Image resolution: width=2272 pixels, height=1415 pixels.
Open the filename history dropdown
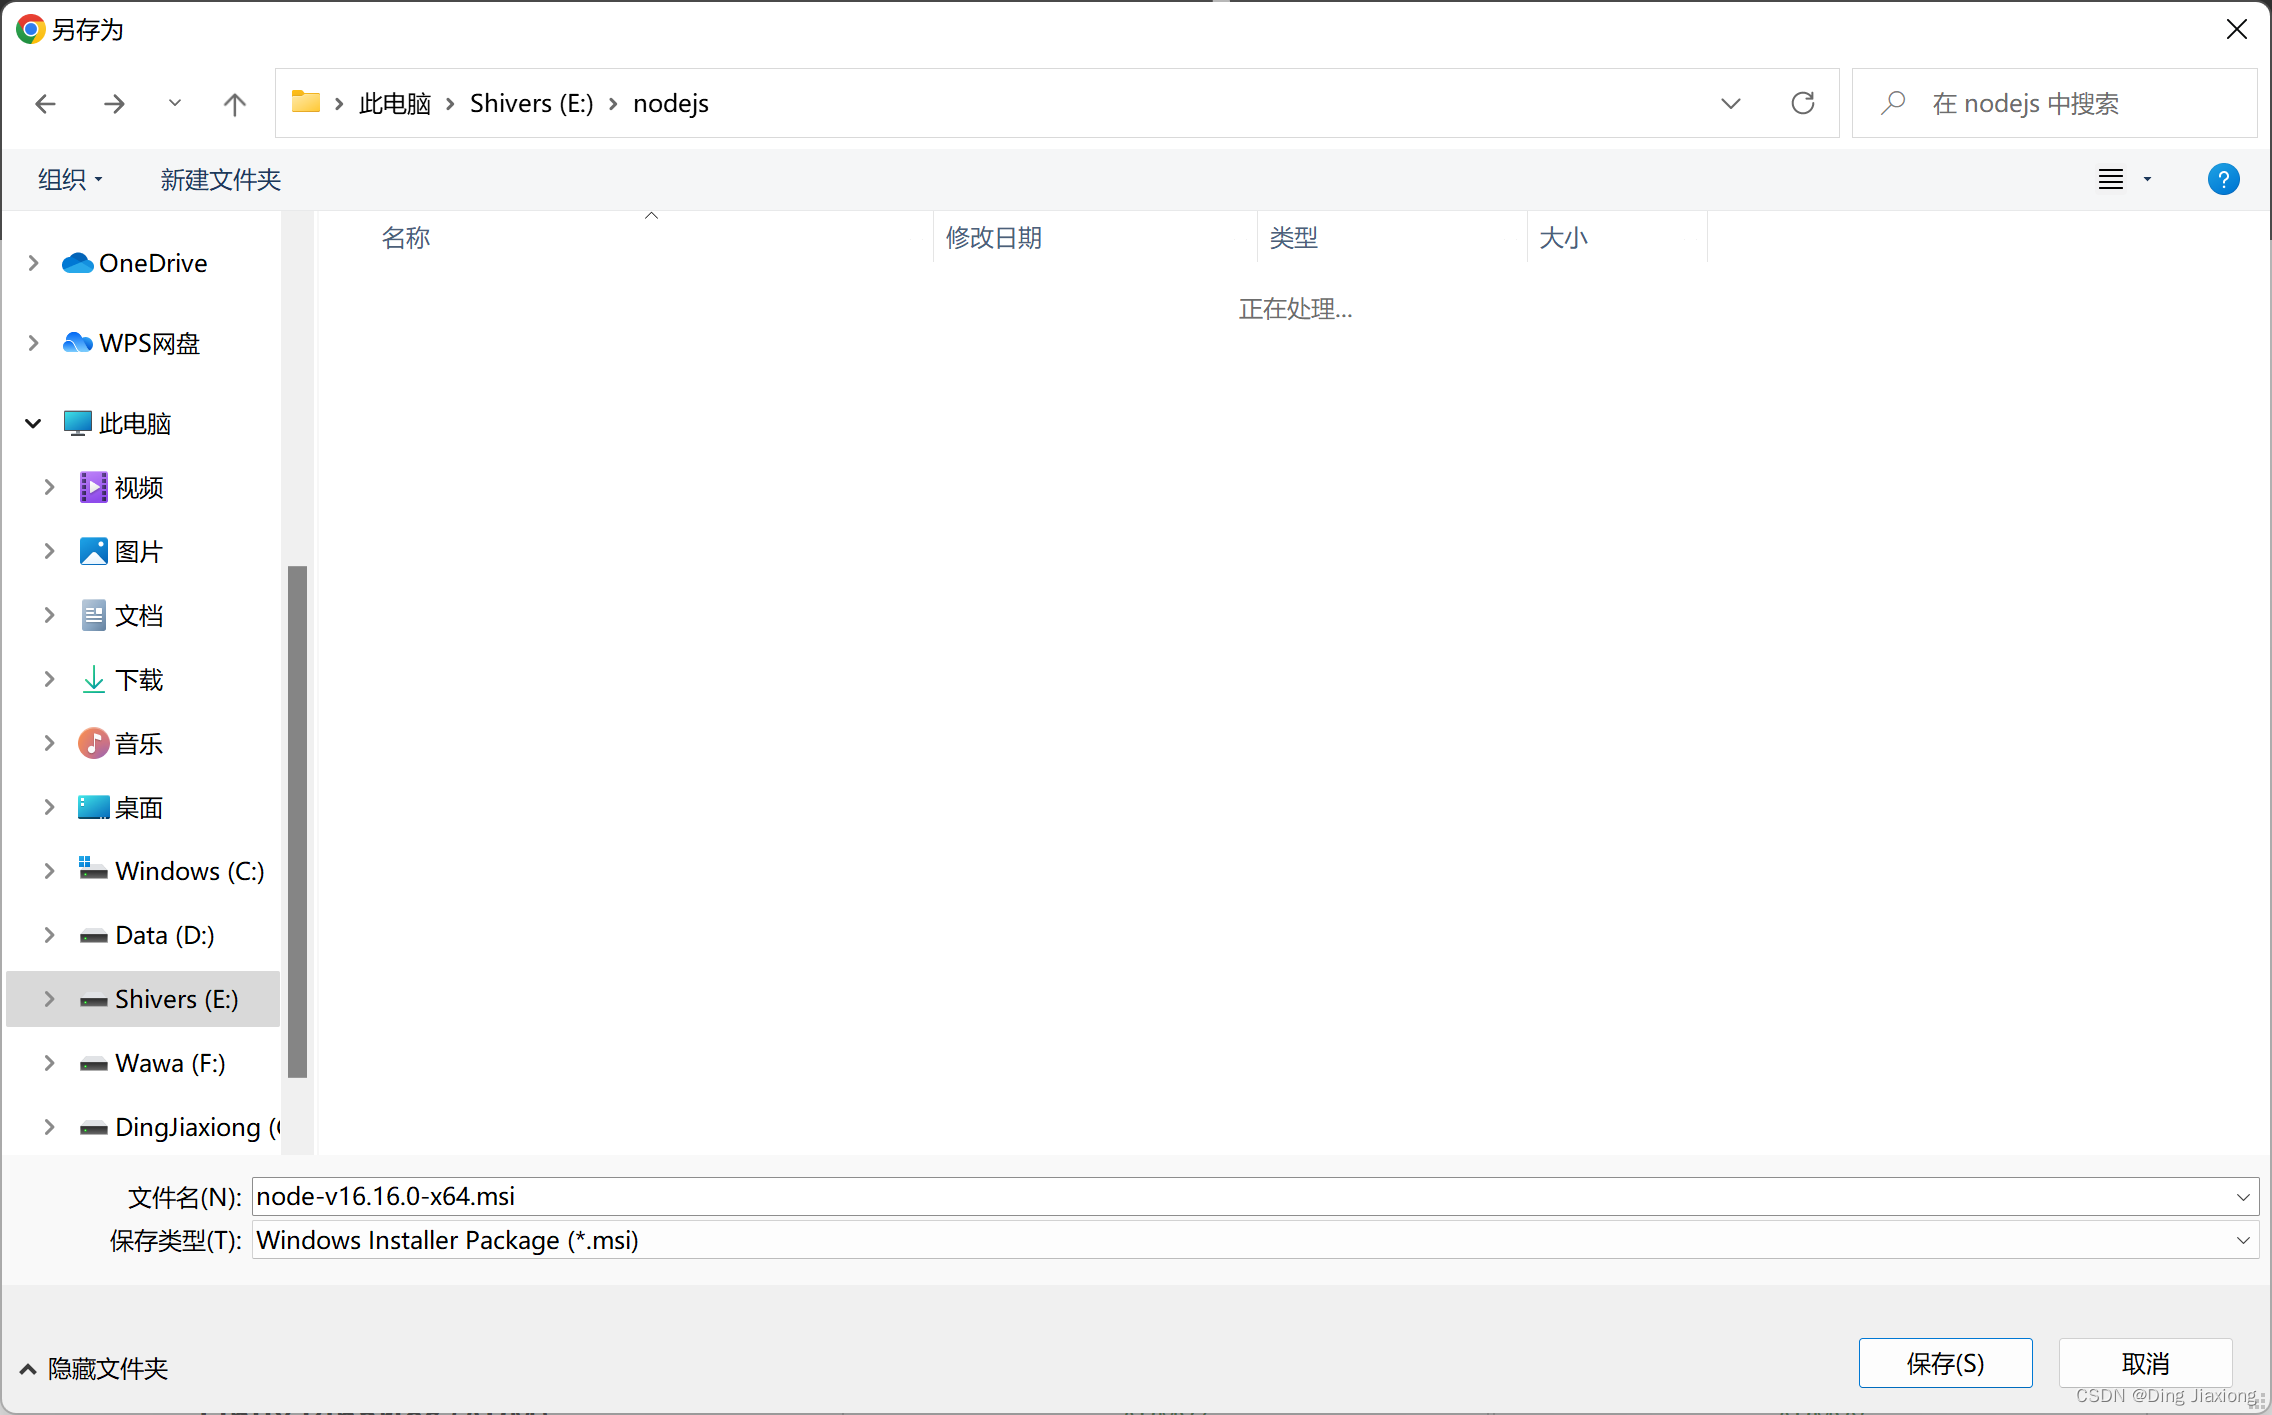[2243, 1196]
